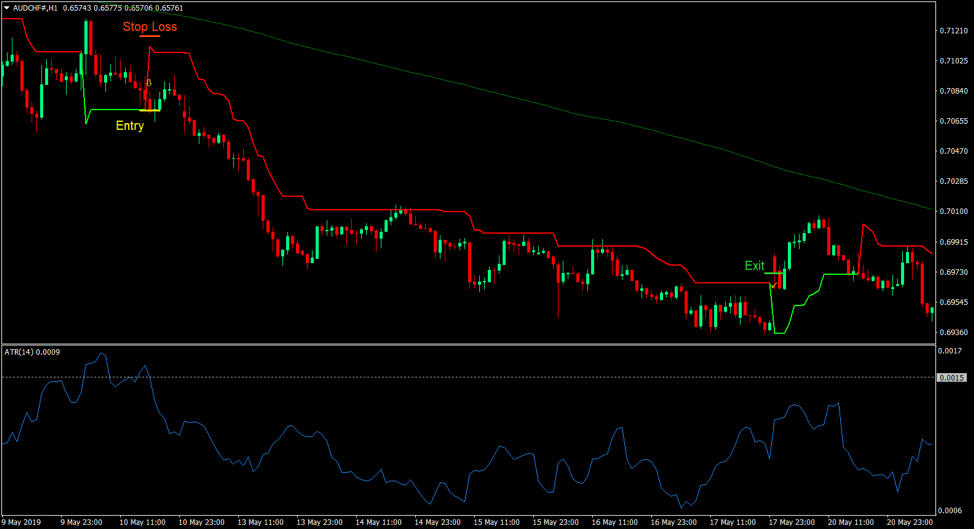Select the short yellow entry line marker
Image resolution: width=974 pixels, height=529 pixels.
click(x=149, y=110)
